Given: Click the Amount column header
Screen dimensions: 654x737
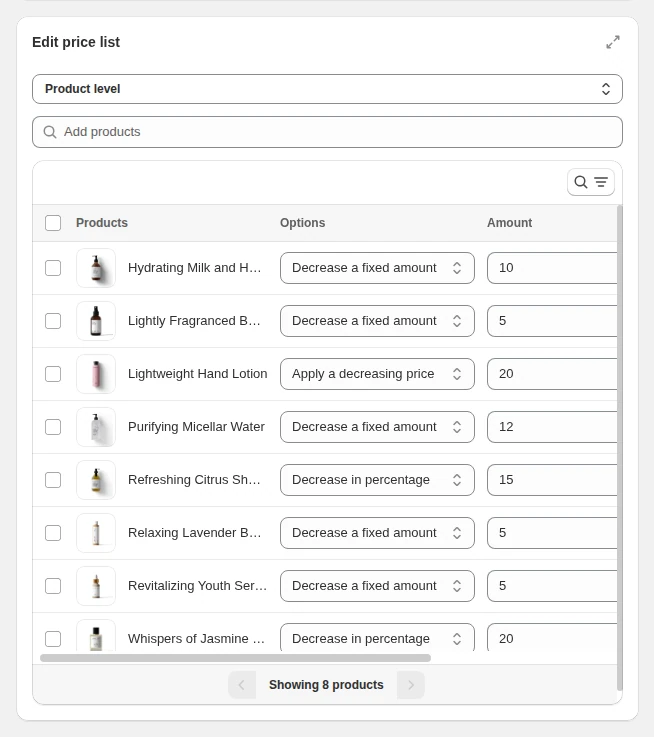Looking at the screenshot, I should tap(509, 223).
